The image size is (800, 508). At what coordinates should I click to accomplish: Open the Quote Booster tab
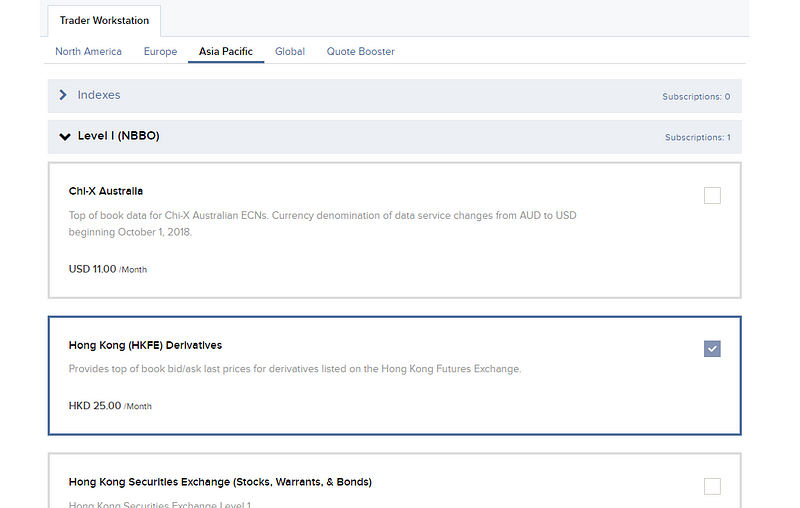click(x=361, y=52)
